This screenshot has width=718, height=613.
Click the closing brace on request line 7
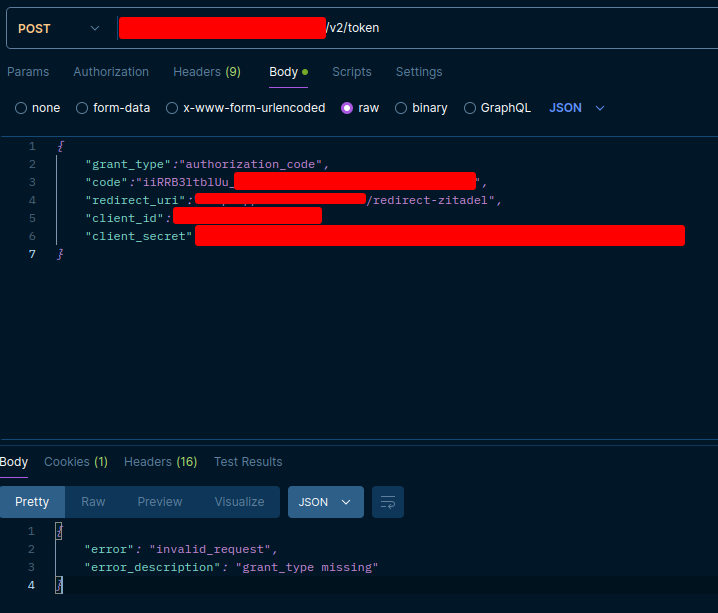pos(60,254)
